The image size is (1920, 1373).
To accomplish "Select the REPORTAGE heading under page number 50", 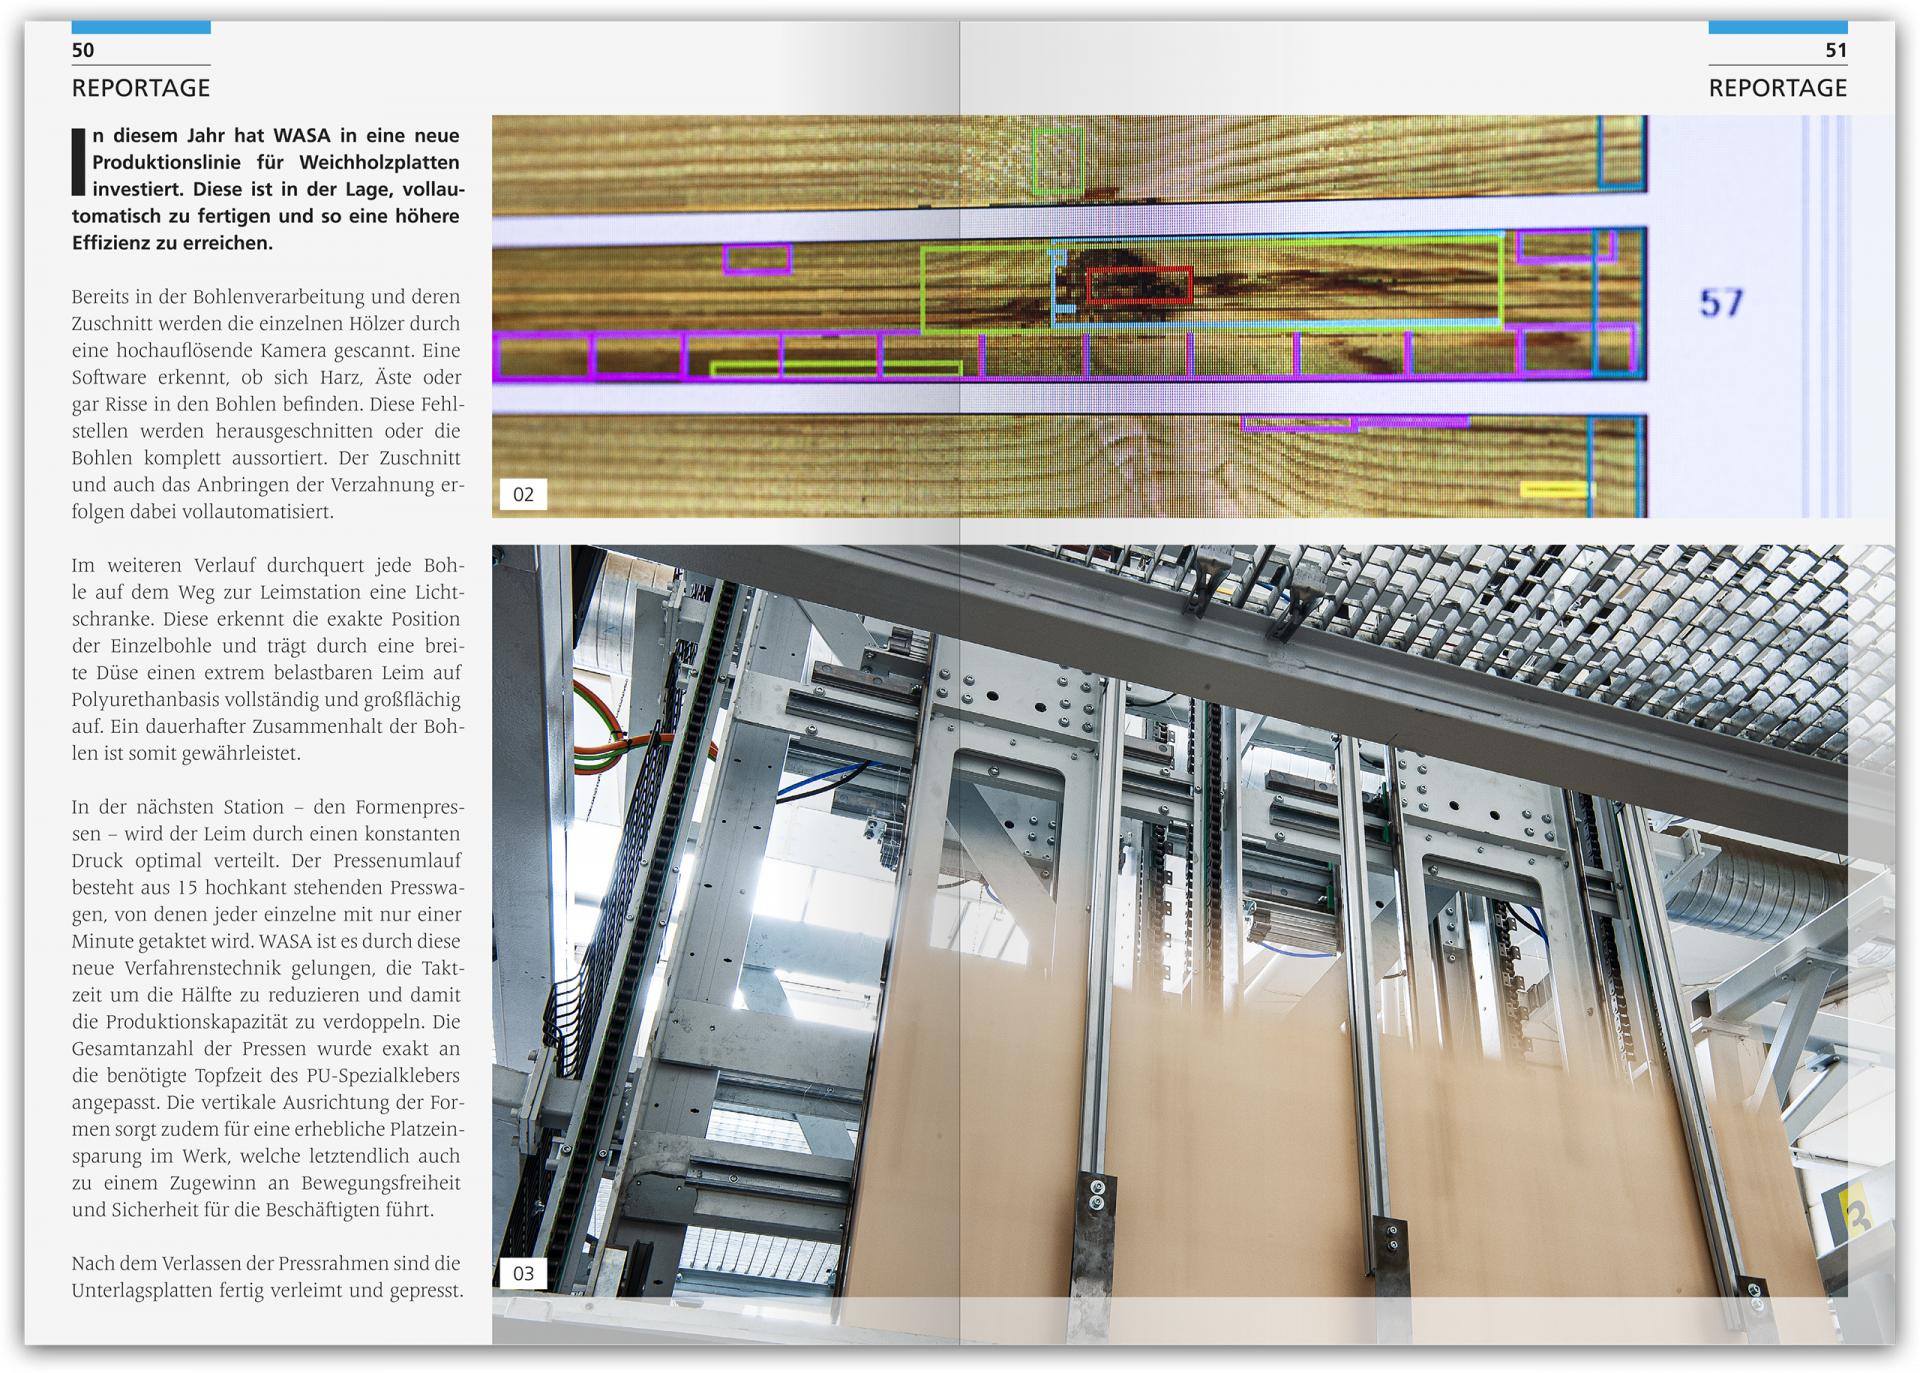I will pos(141,88).
